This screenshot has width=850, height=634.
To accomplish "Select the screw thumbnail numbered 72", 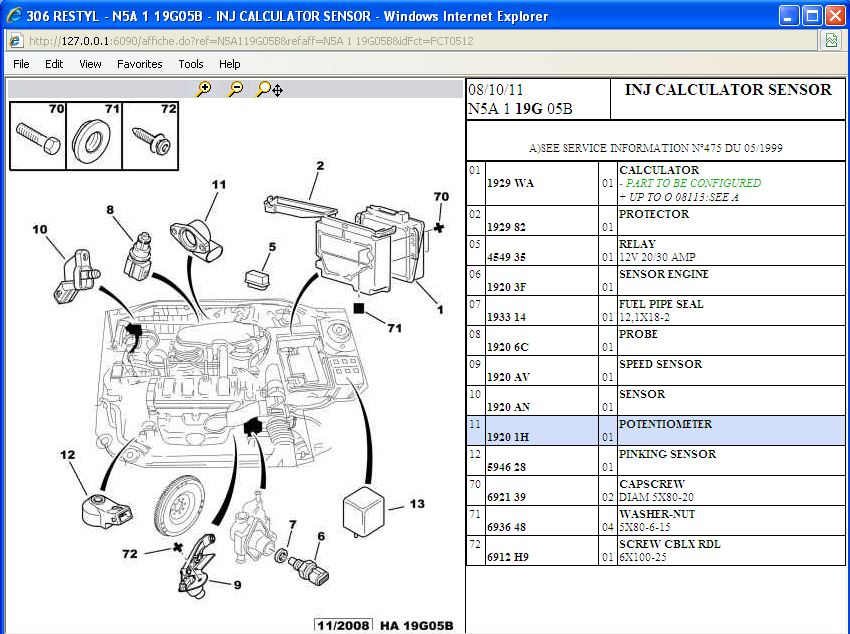I will [x=151, y=136].
